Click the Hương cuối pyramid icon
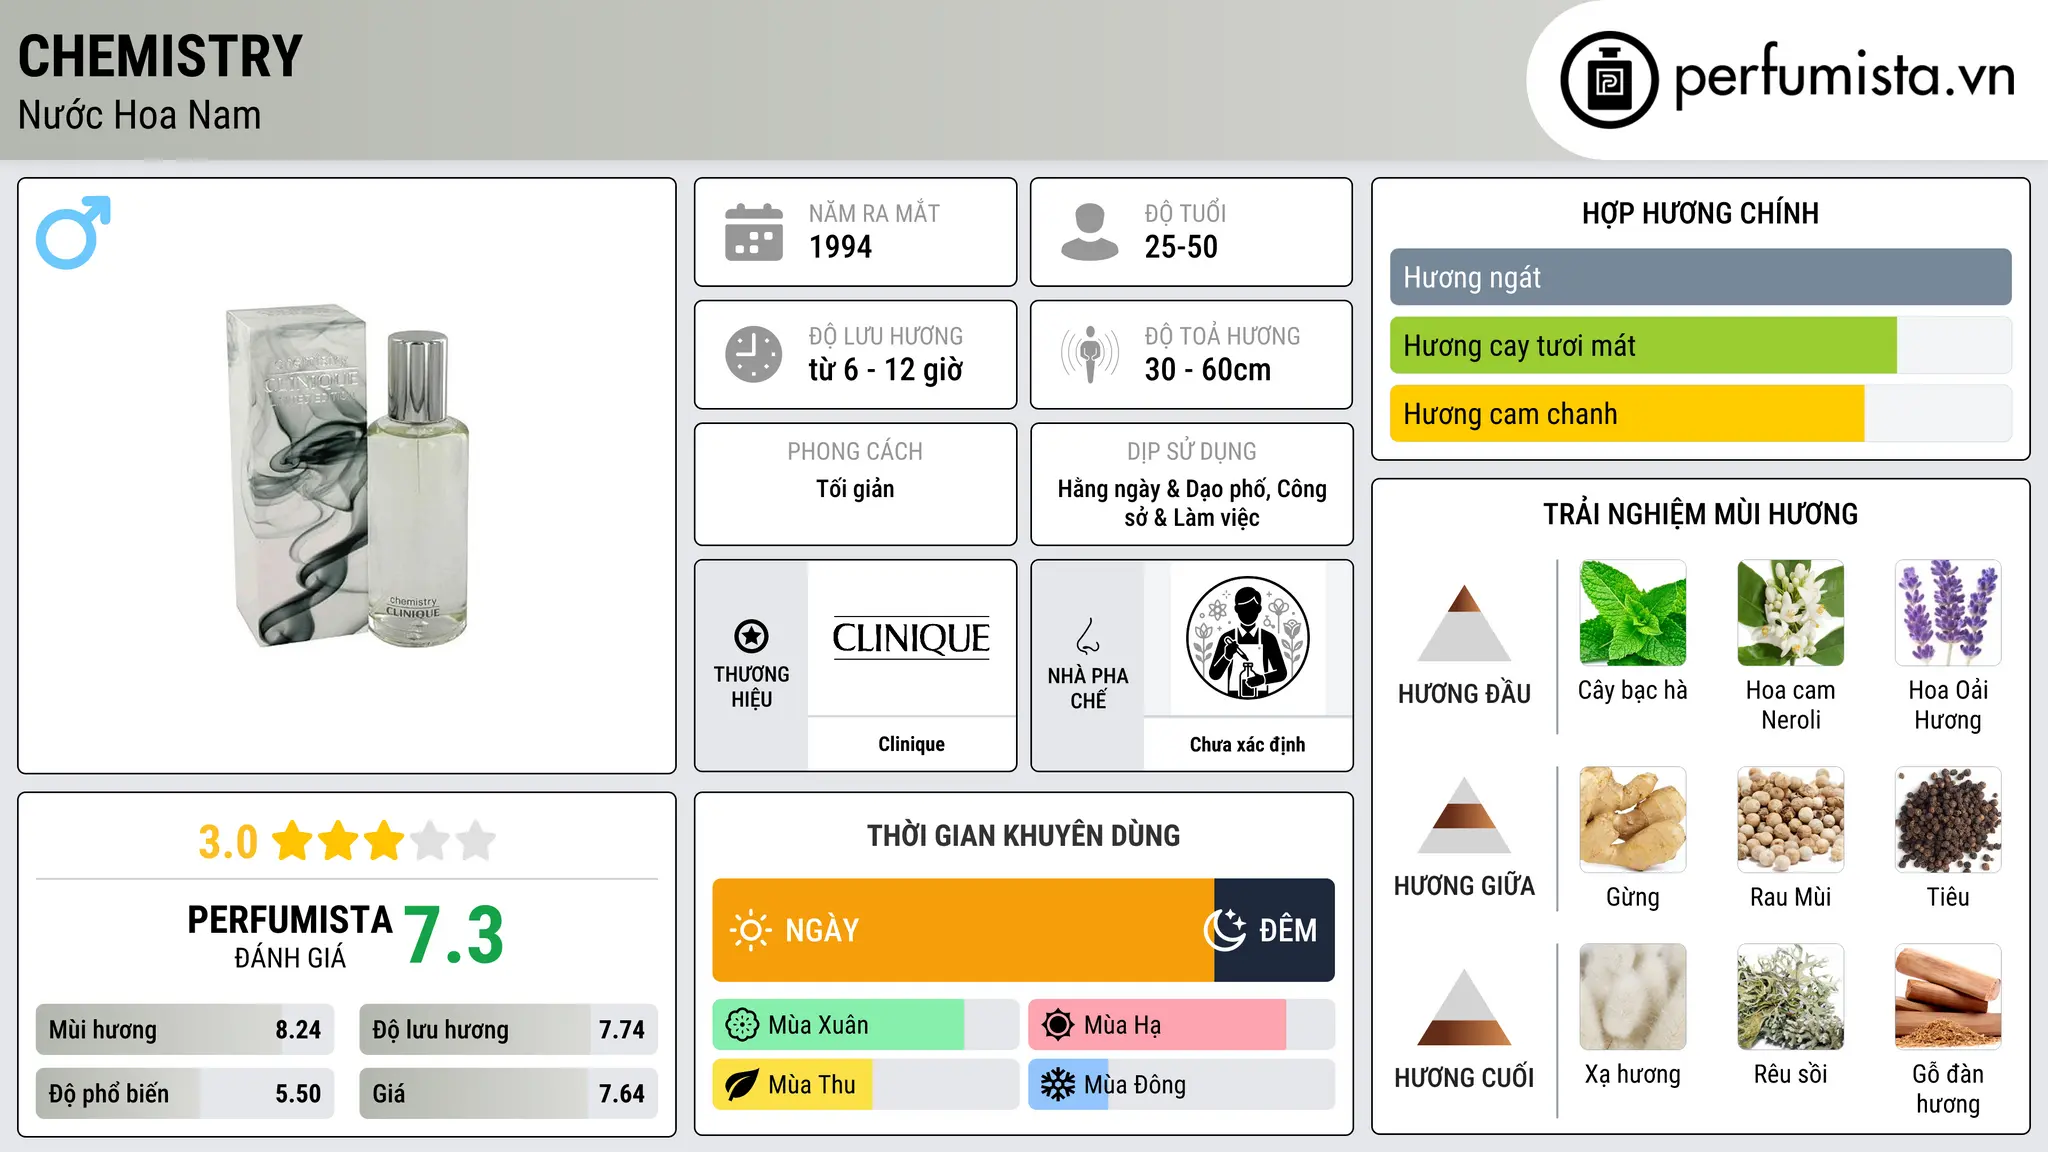The image size is (2048, 1152). click(x=1464, y=1007)
